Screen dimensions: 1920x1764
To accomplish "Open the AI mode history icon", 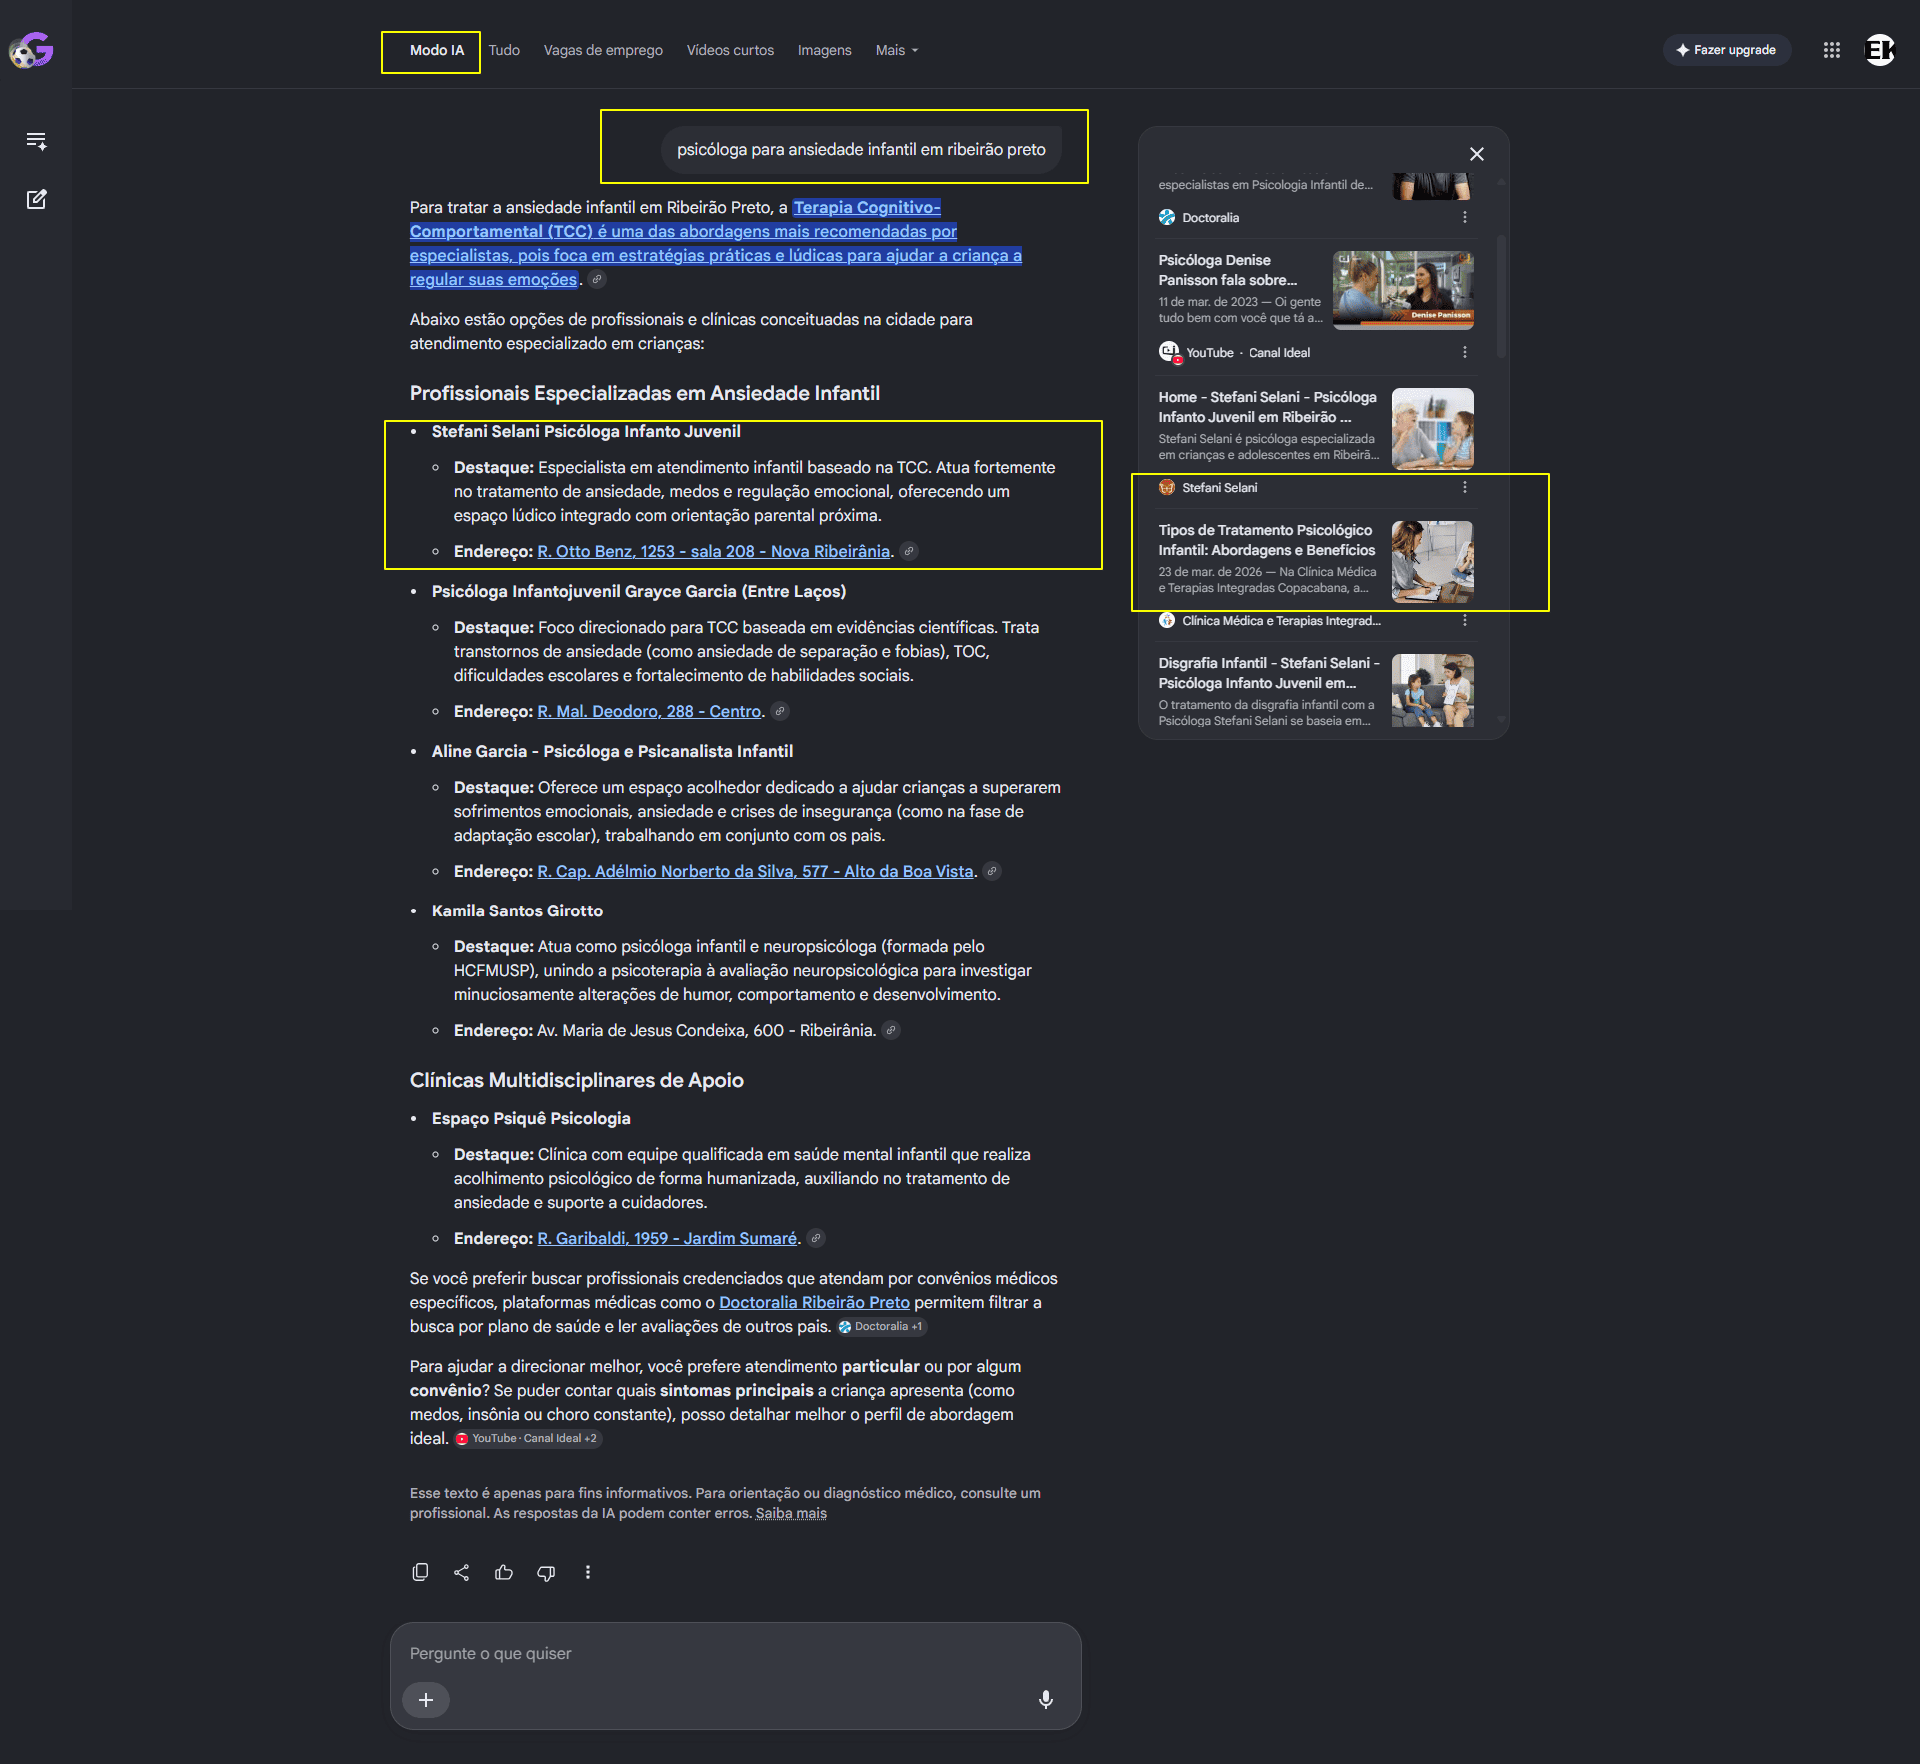I will pos(37,141).
